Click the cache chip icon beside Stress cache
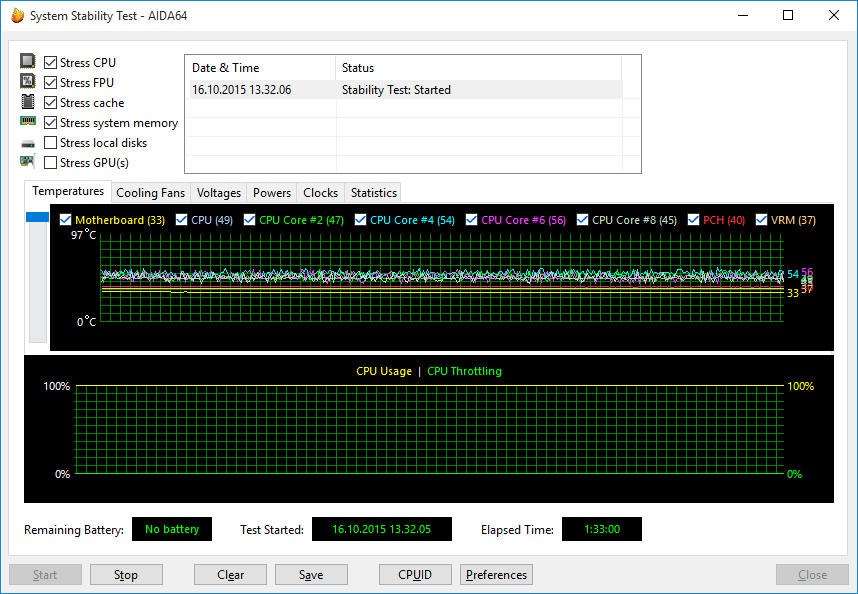This screenshot has height=594, width=858. pos(28,102)
